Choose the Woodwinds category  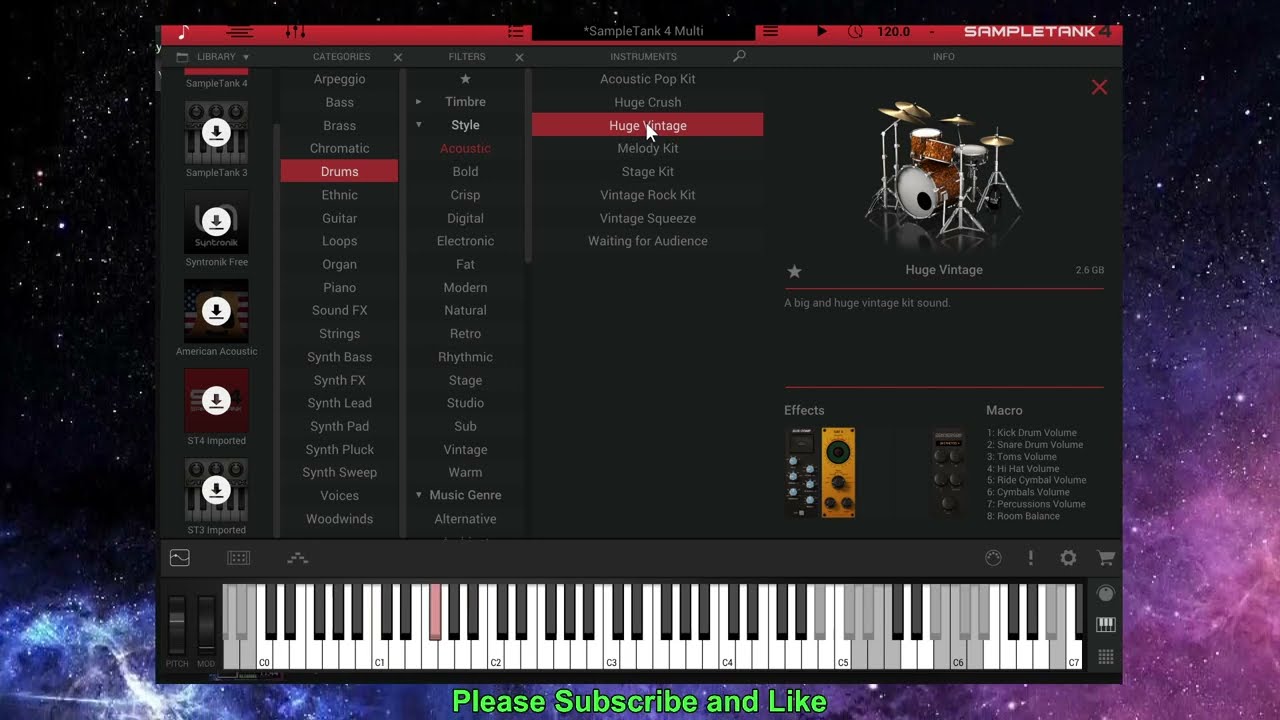tap(339, 519)
